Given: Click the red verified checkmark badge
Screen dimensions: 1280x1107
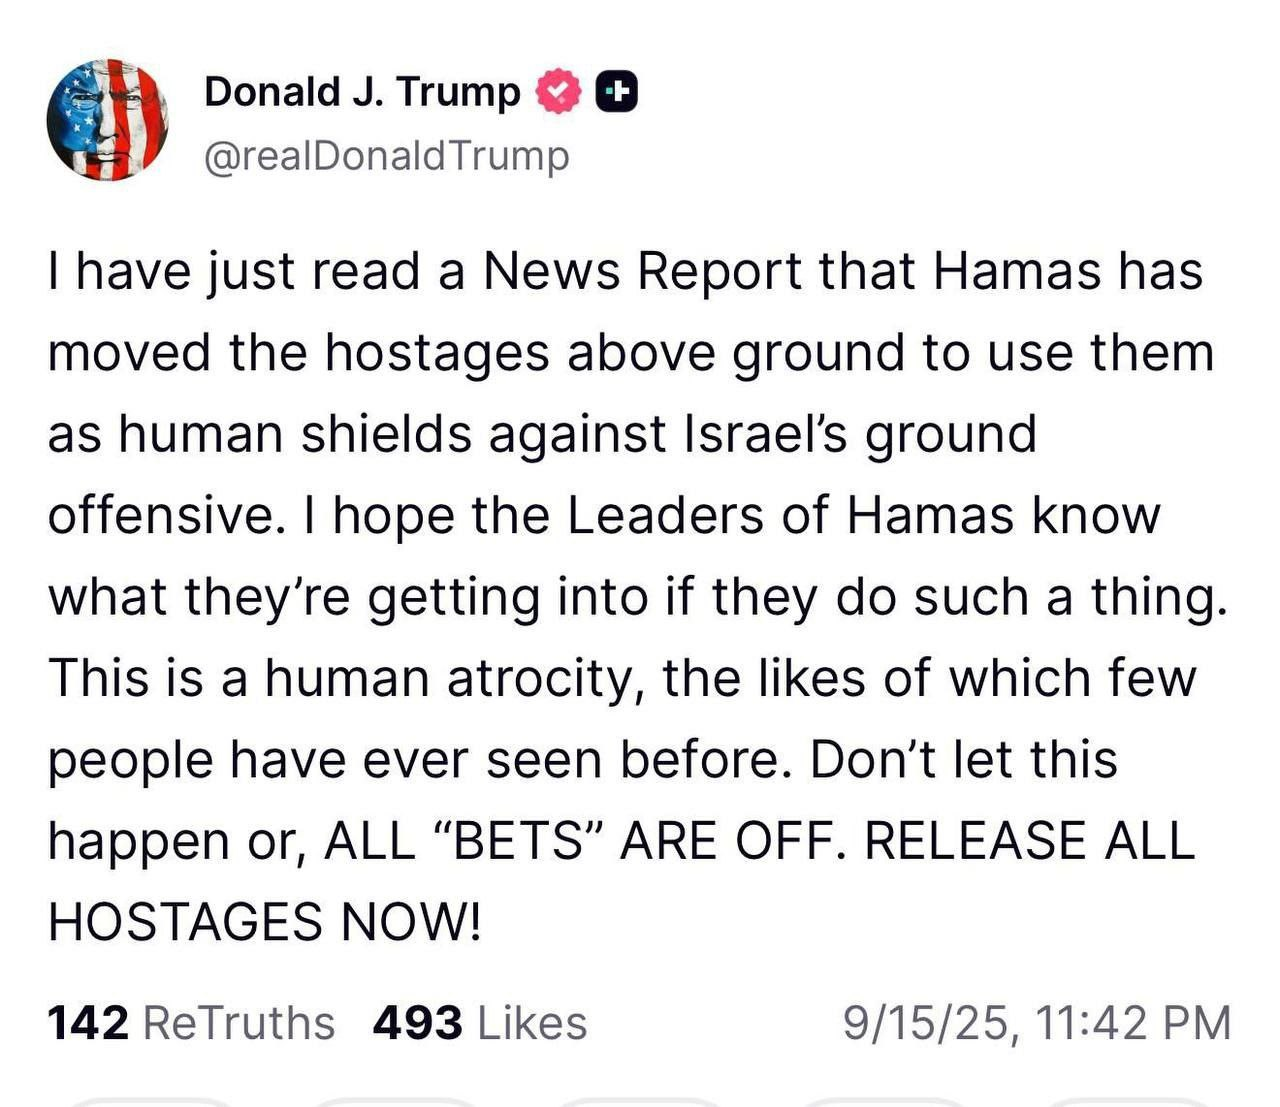Looking at the screenshot, I should 558,92.
